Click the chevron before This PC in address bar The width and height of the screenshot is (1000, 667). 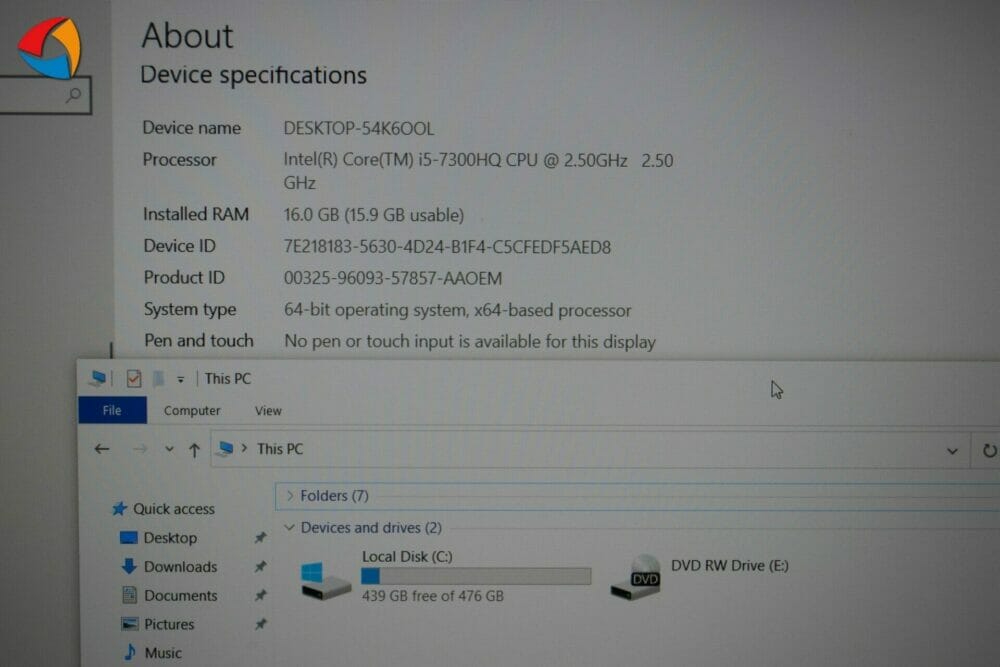point(244,448)
